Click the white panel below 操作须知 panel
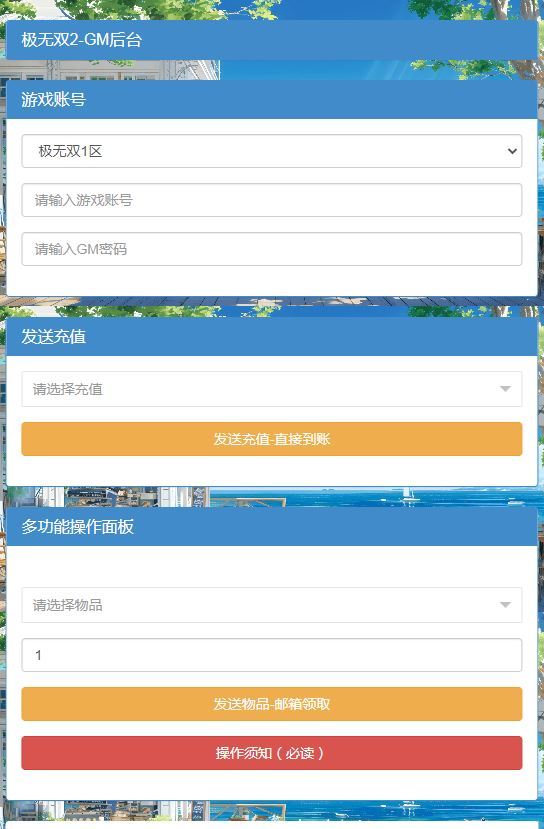Image resolution: width=544 pixels, height=829 pixels. [272, 825]
